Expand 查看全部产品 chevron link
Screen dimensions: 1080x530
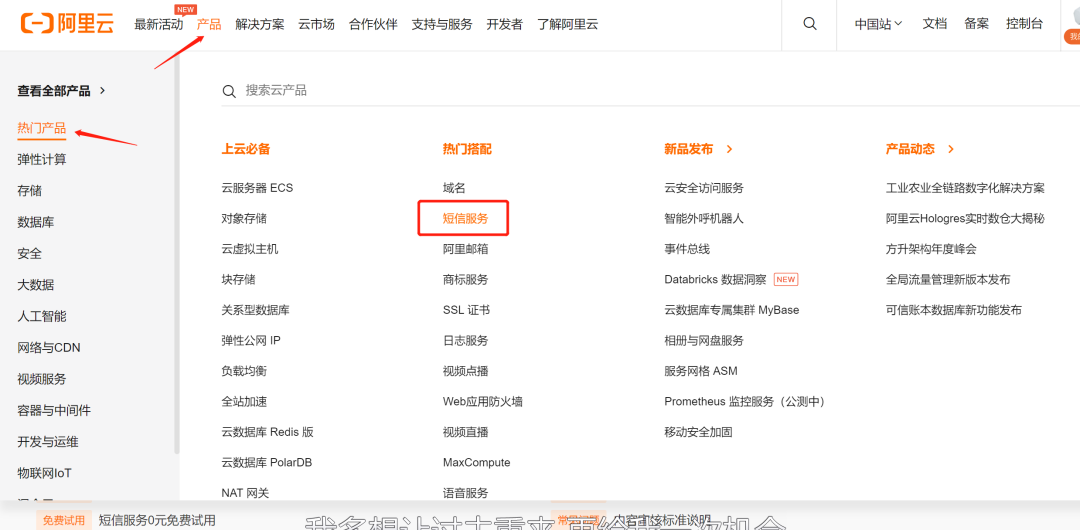(x=61, y=90)
